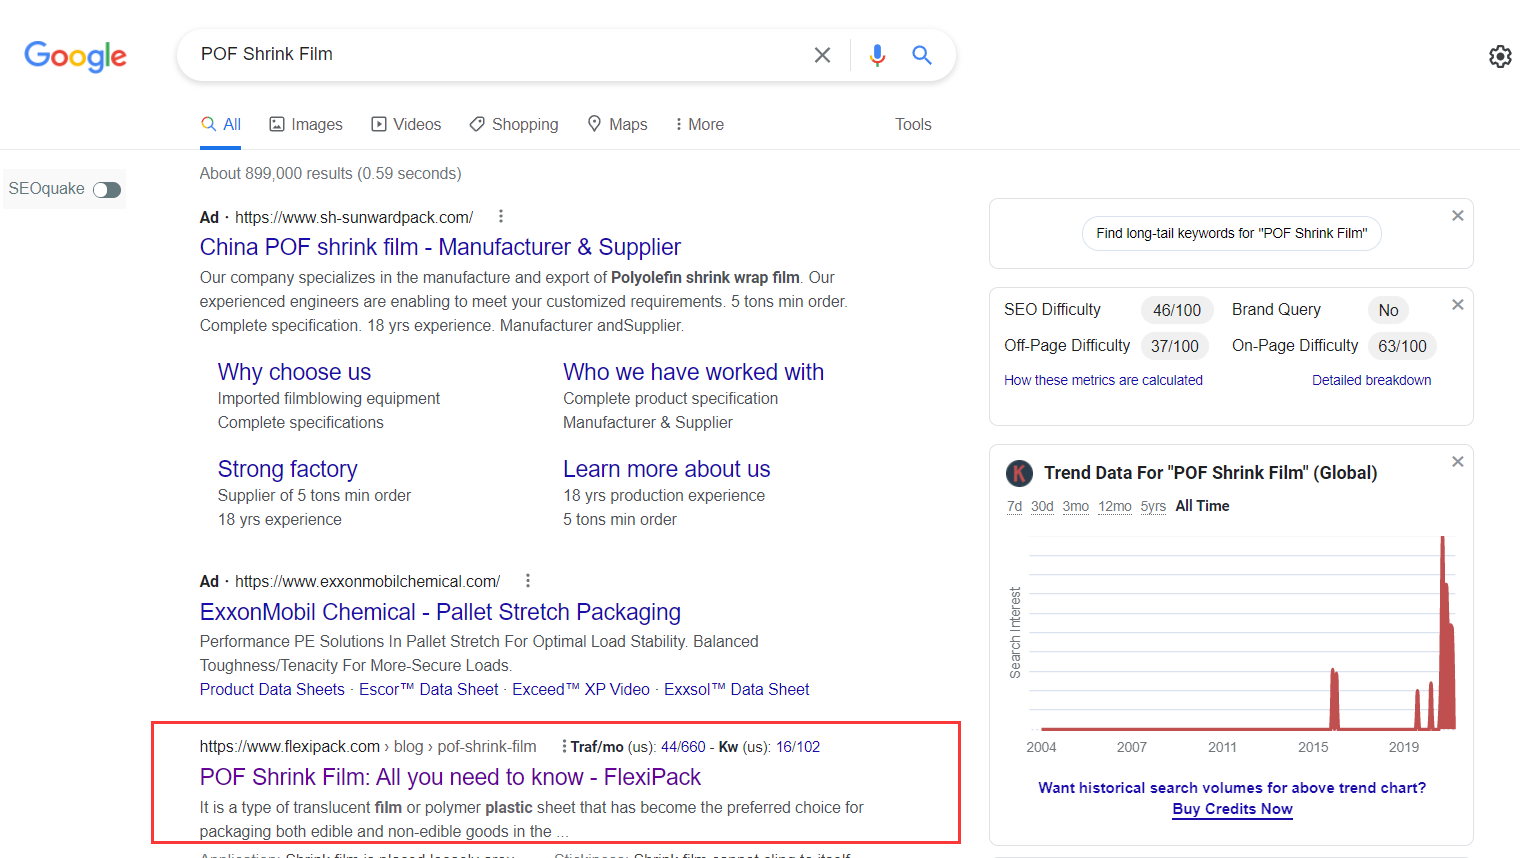Screen dimensions: 1520x858
Task: Switch to the Maps tab
Action: click(617, 124)
